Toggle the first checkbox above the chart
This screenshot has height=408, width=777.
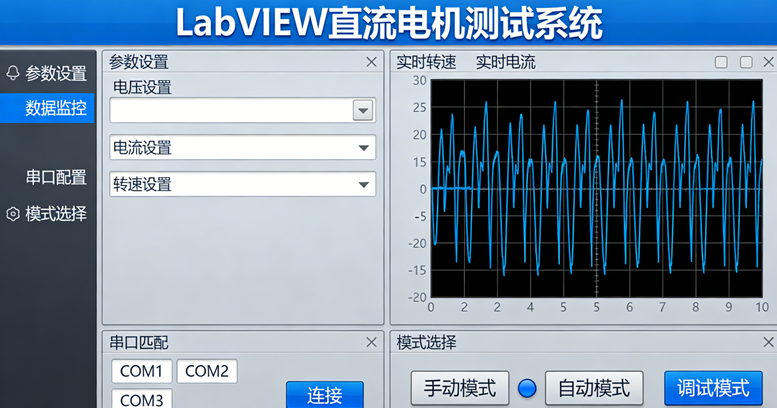point(721,62)
